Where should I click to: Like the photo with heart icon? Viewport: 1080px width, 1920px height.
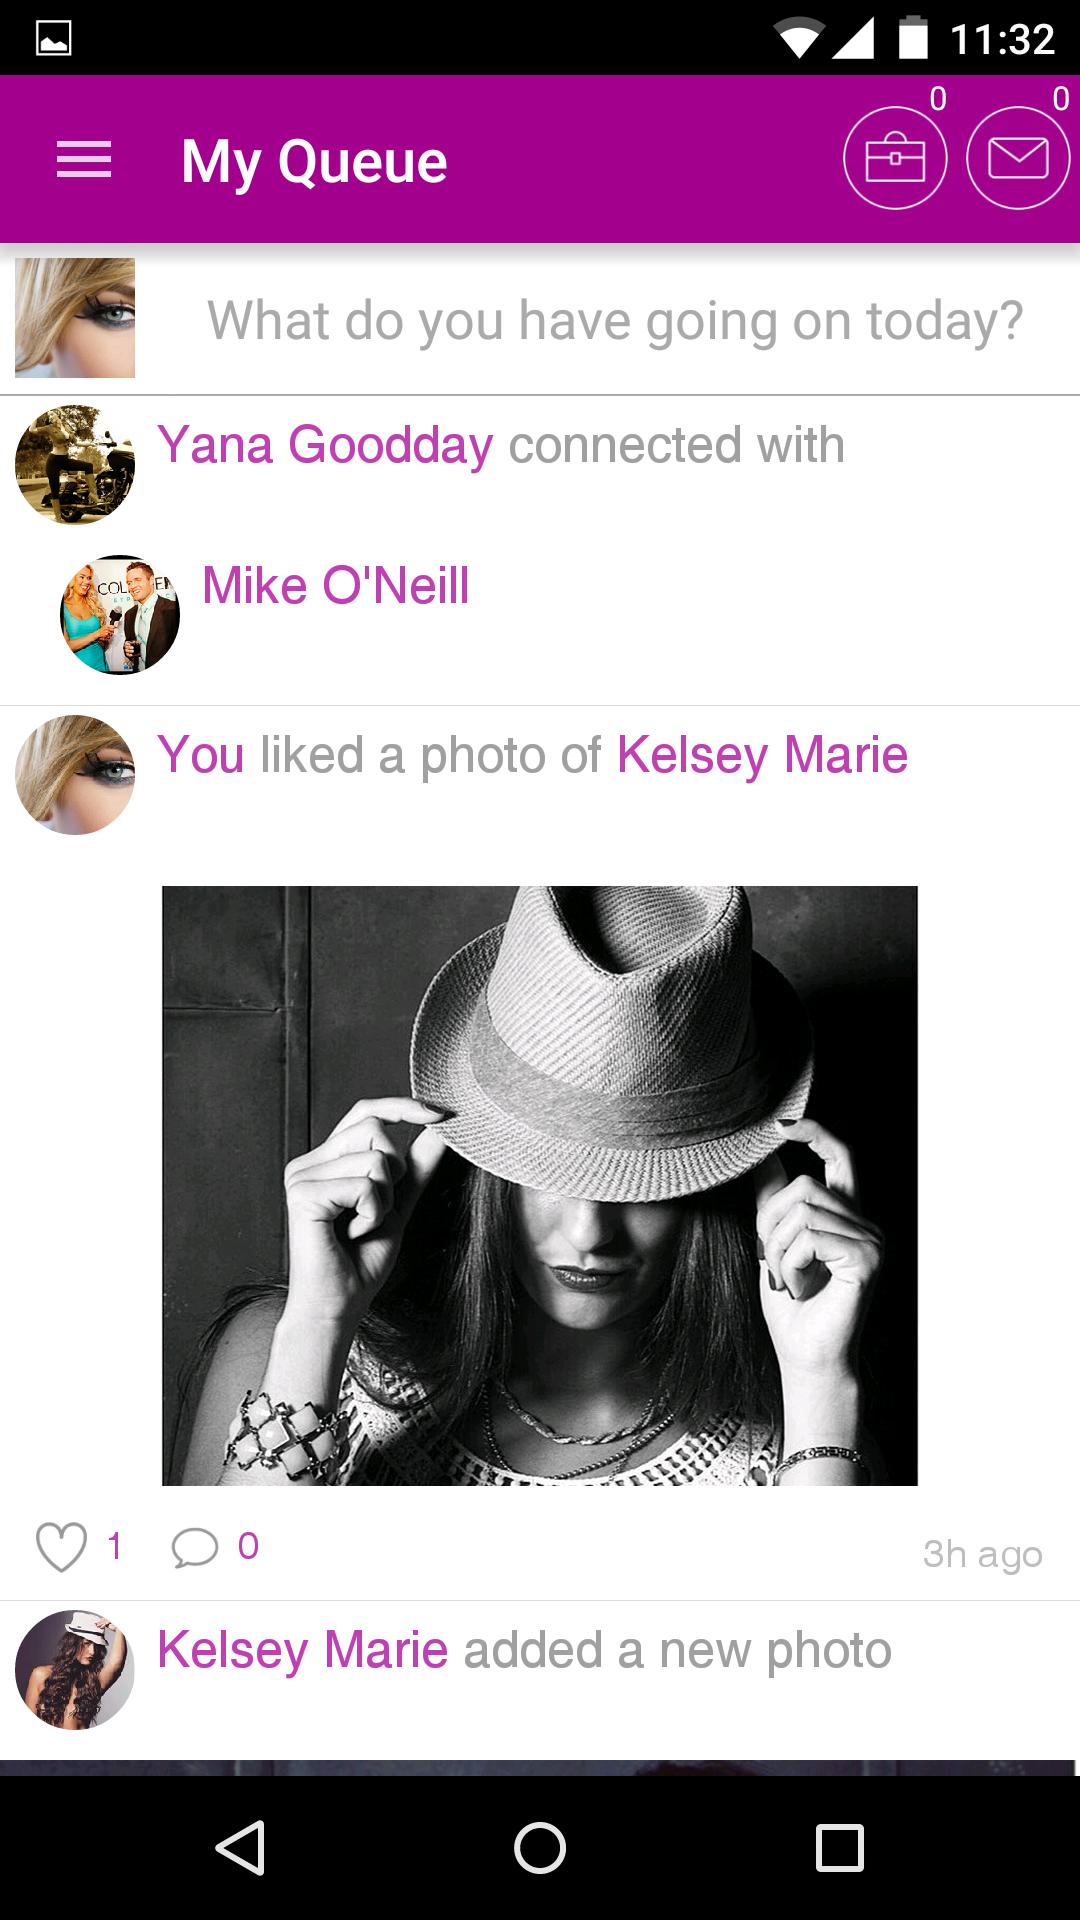61,1547
